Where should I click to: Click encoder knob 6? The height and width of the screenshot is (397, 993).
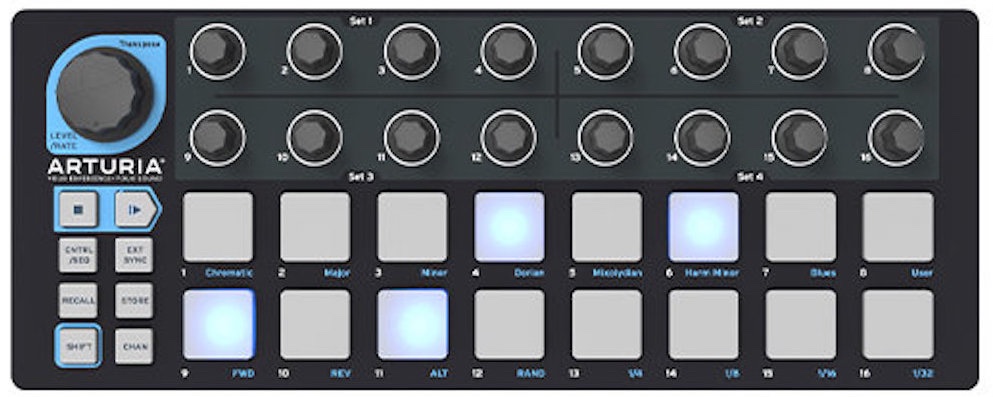pyautogui.click(x=702, y=51)
